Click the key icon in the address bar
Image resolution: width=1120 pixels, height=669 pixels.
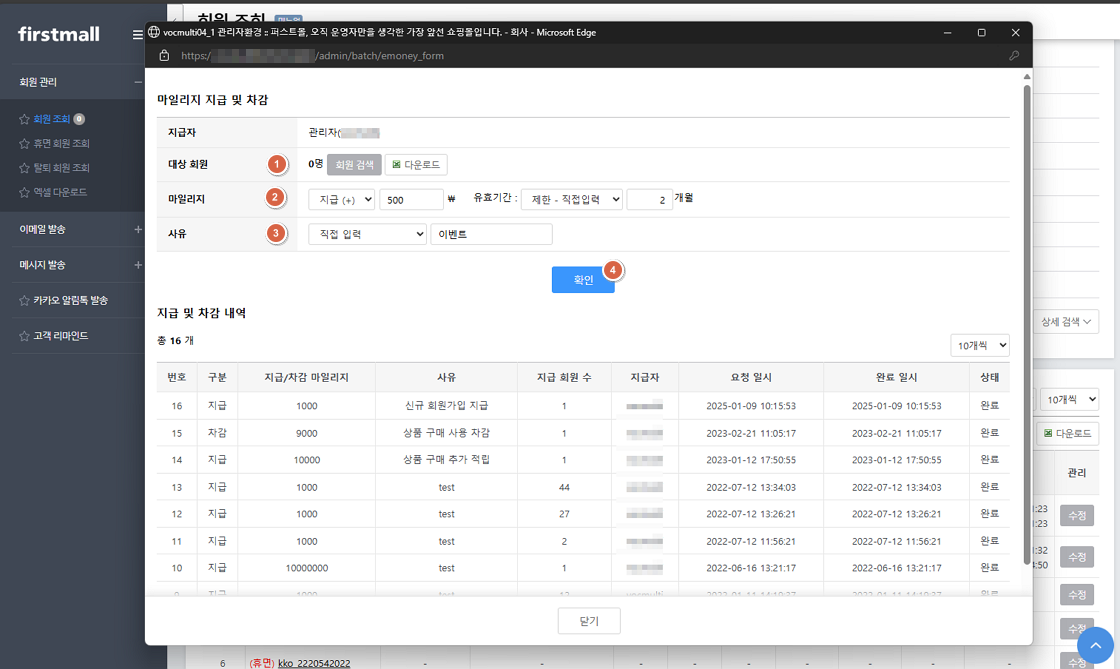point(1014,56)
